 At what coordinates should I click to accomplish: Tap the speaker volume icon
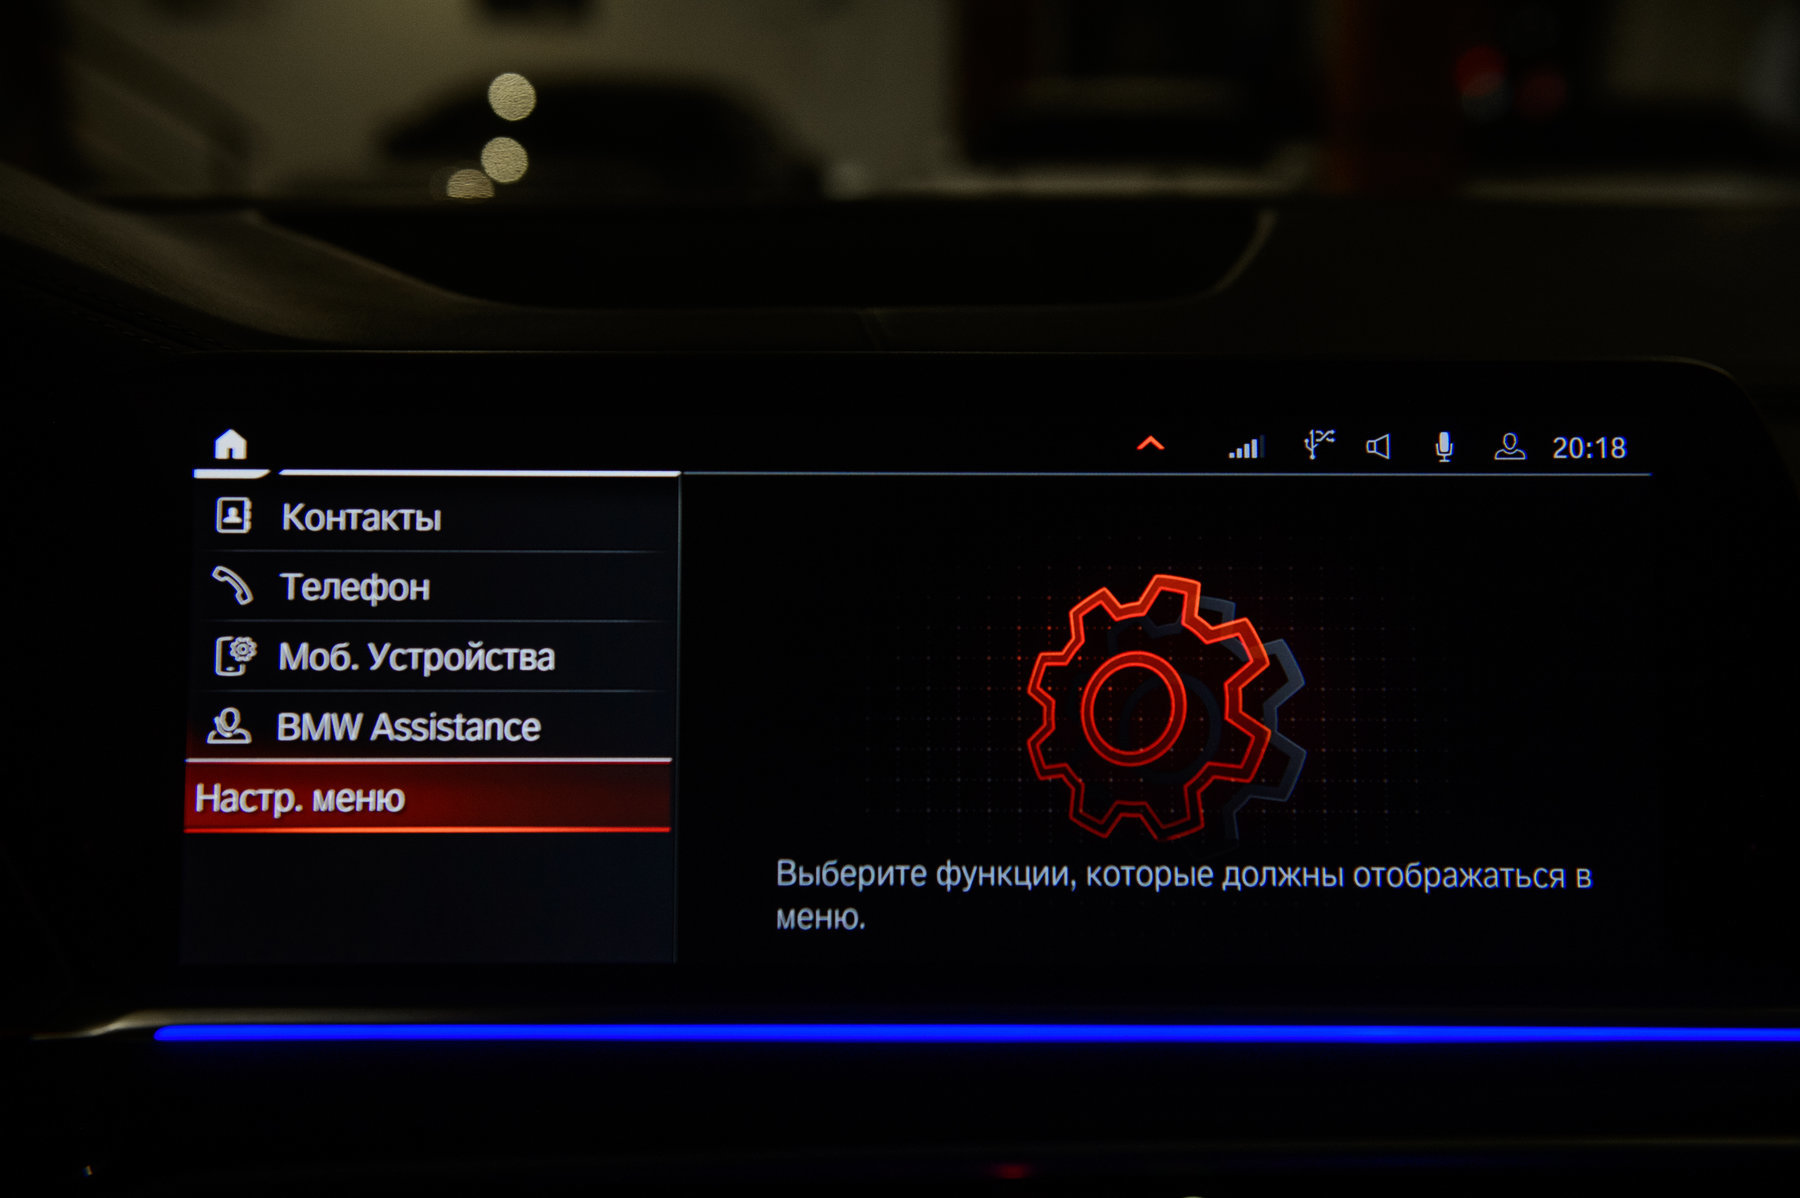click(x=1379, y=447)
